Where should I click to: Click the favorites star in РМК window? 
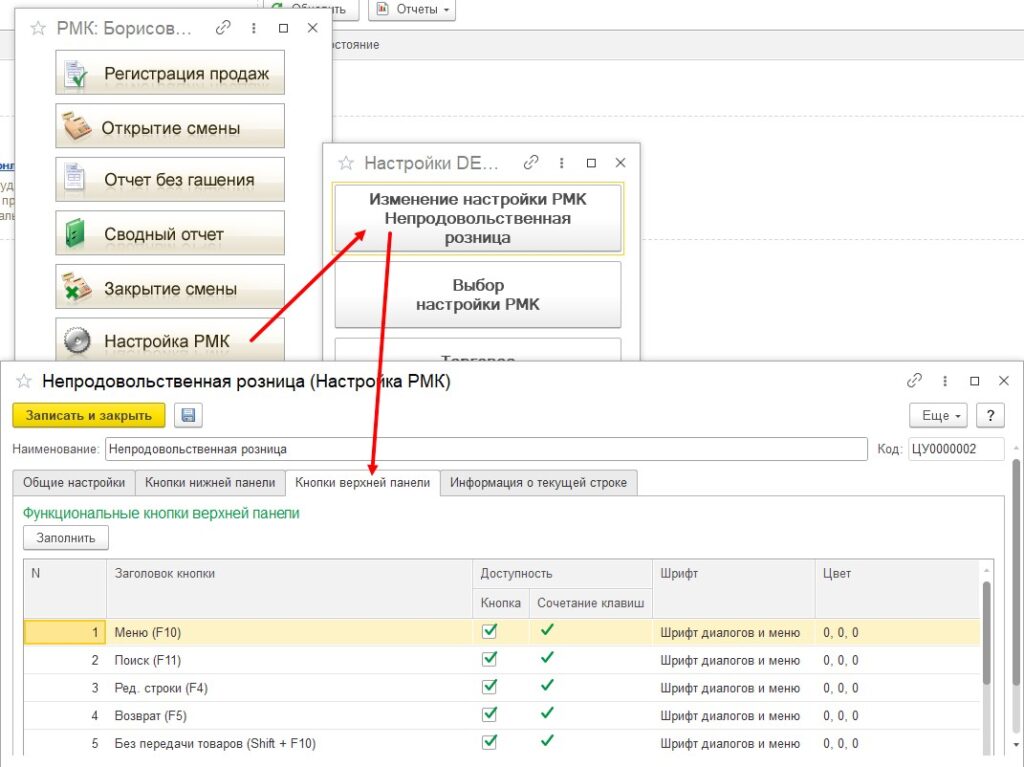click(x=38, y=29)
